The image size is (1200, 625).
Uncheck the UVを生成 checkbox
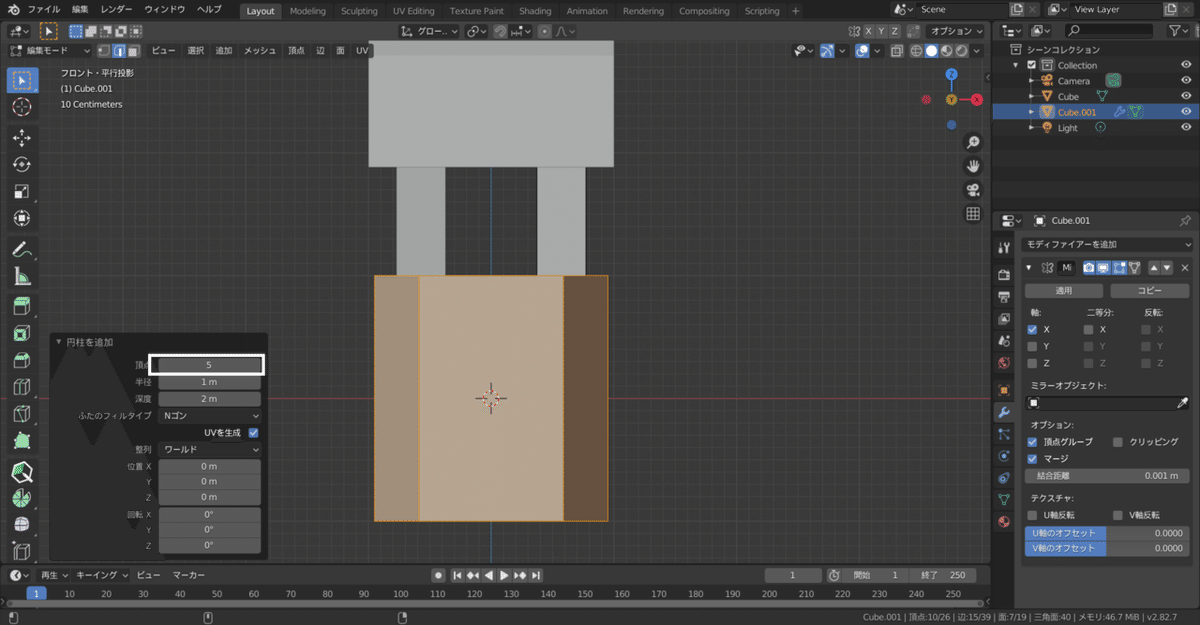pyautogui.click(x=253, y=432)
